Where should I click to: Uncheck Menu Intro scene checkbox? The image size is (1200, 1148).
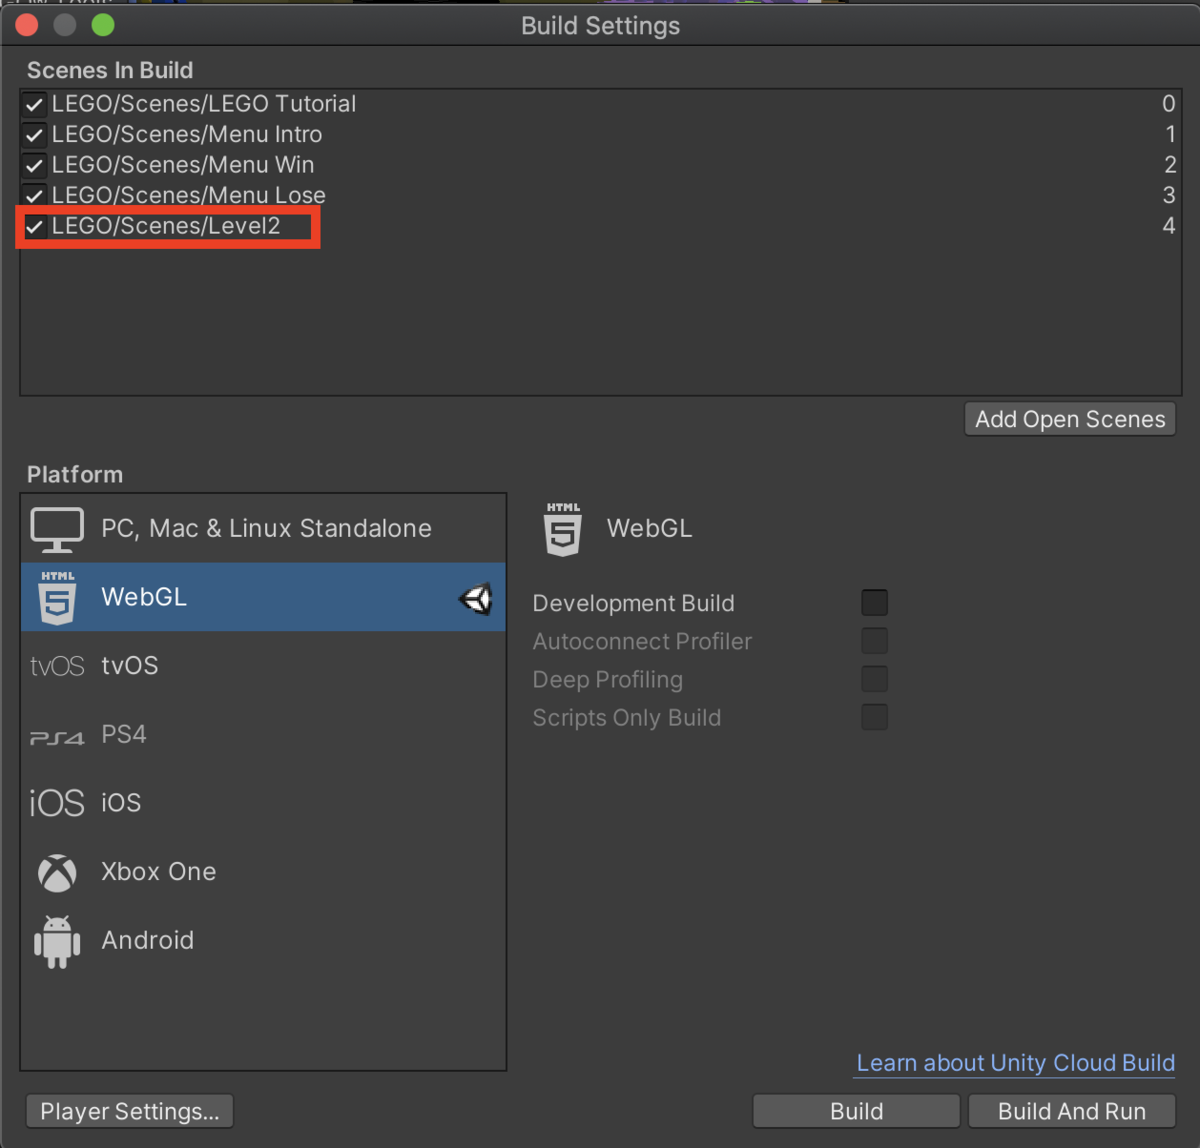(x=35, y=135)
